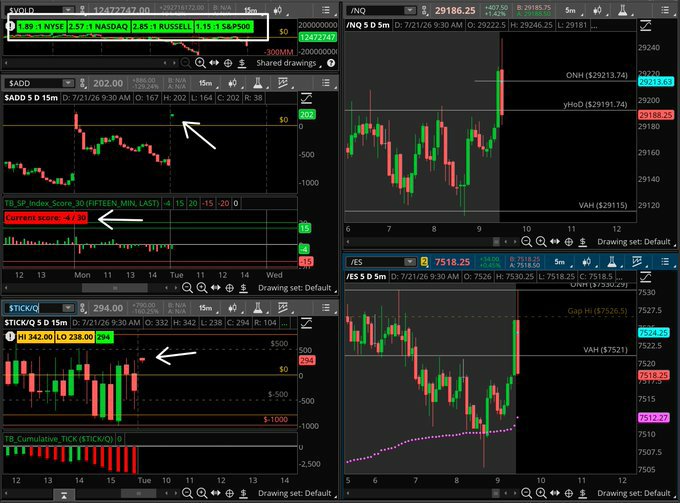Screen dimensions: 680x503
Task: Open the symbol dropdown for $ADD
Action: 68,83
